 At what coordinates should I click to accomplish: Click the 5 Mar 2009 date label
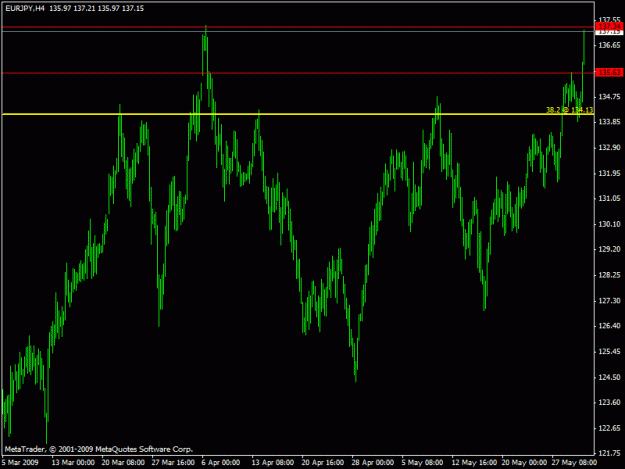tap(20, 462)
